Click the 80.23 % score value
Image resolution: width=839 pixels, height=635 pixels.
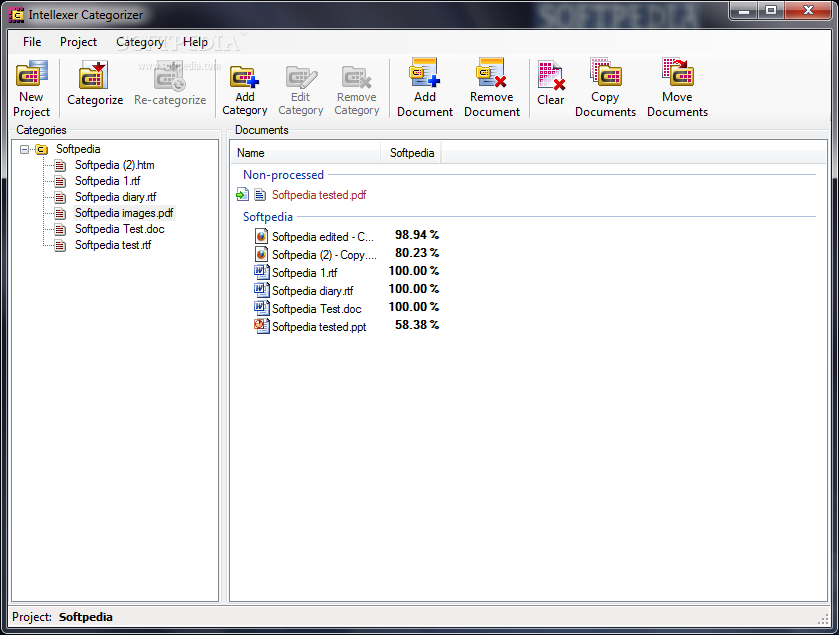417,253
